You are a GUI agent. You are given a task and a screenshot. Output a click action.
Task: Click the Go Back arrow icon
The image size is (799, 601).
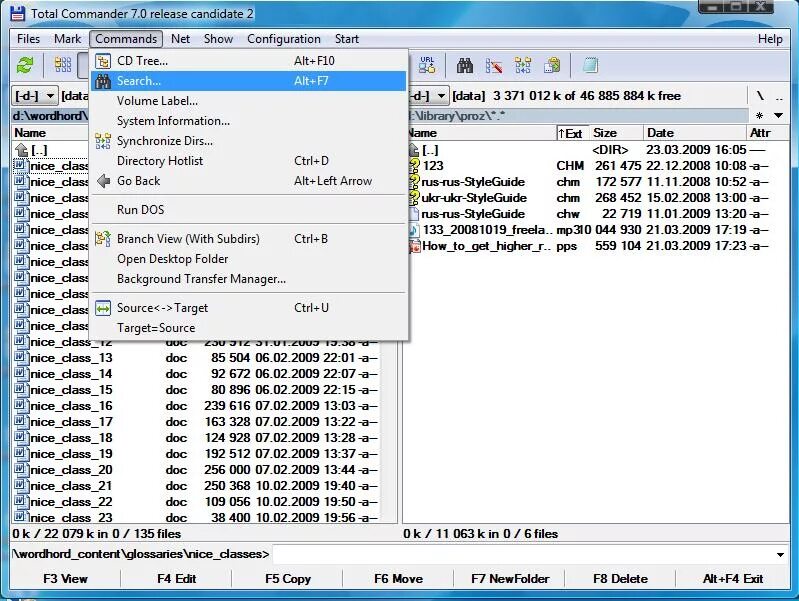tap(103, 181)
